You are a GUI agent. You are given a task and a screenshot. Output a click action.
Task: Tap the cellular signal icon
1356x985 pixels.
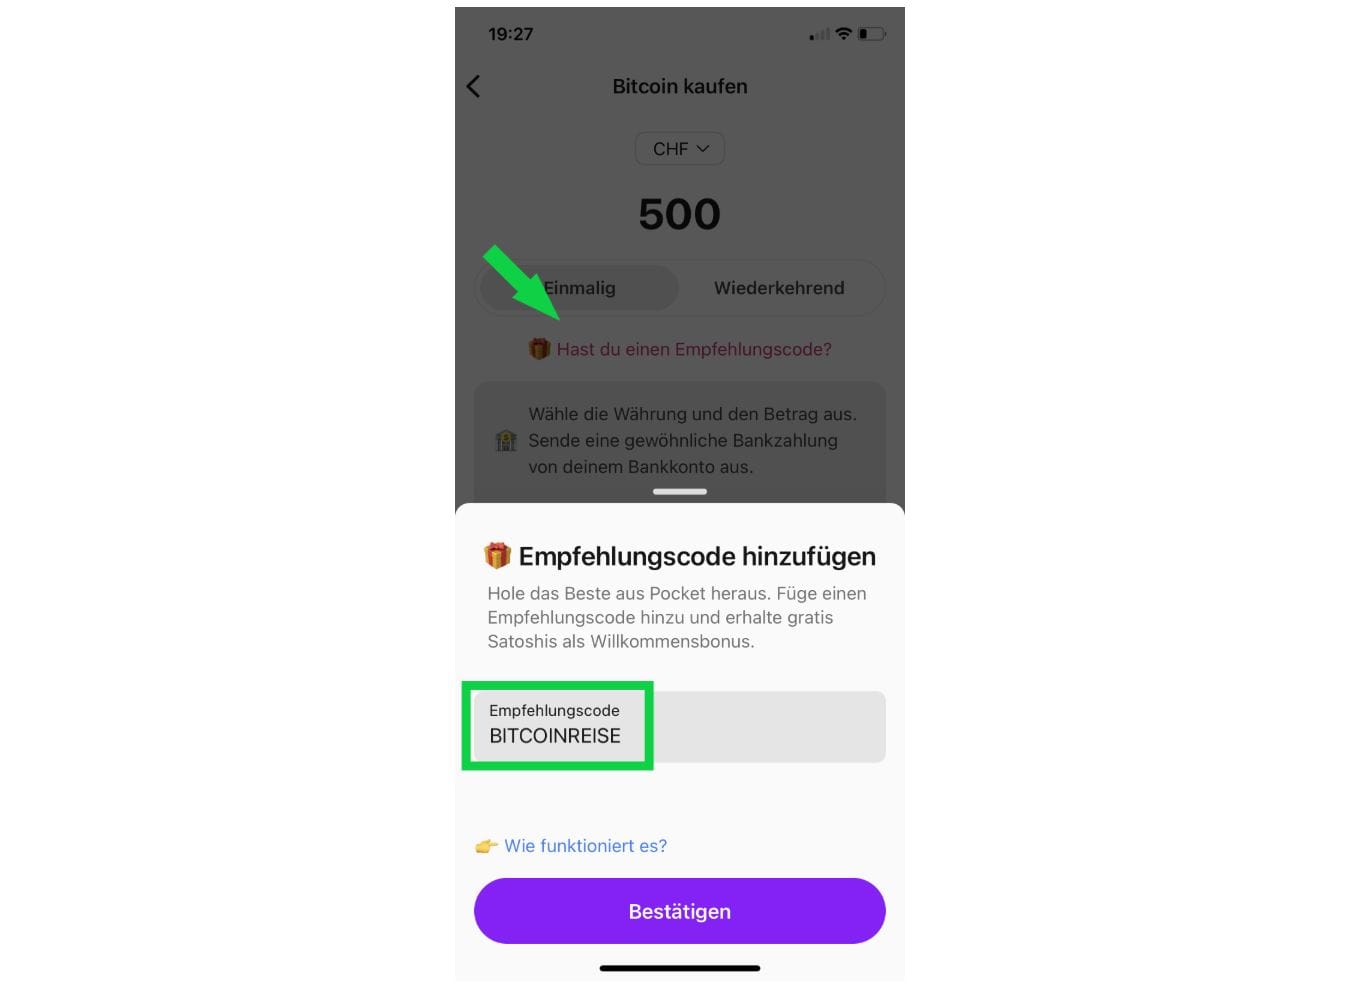pyautogui.click(x=820, y=35)
